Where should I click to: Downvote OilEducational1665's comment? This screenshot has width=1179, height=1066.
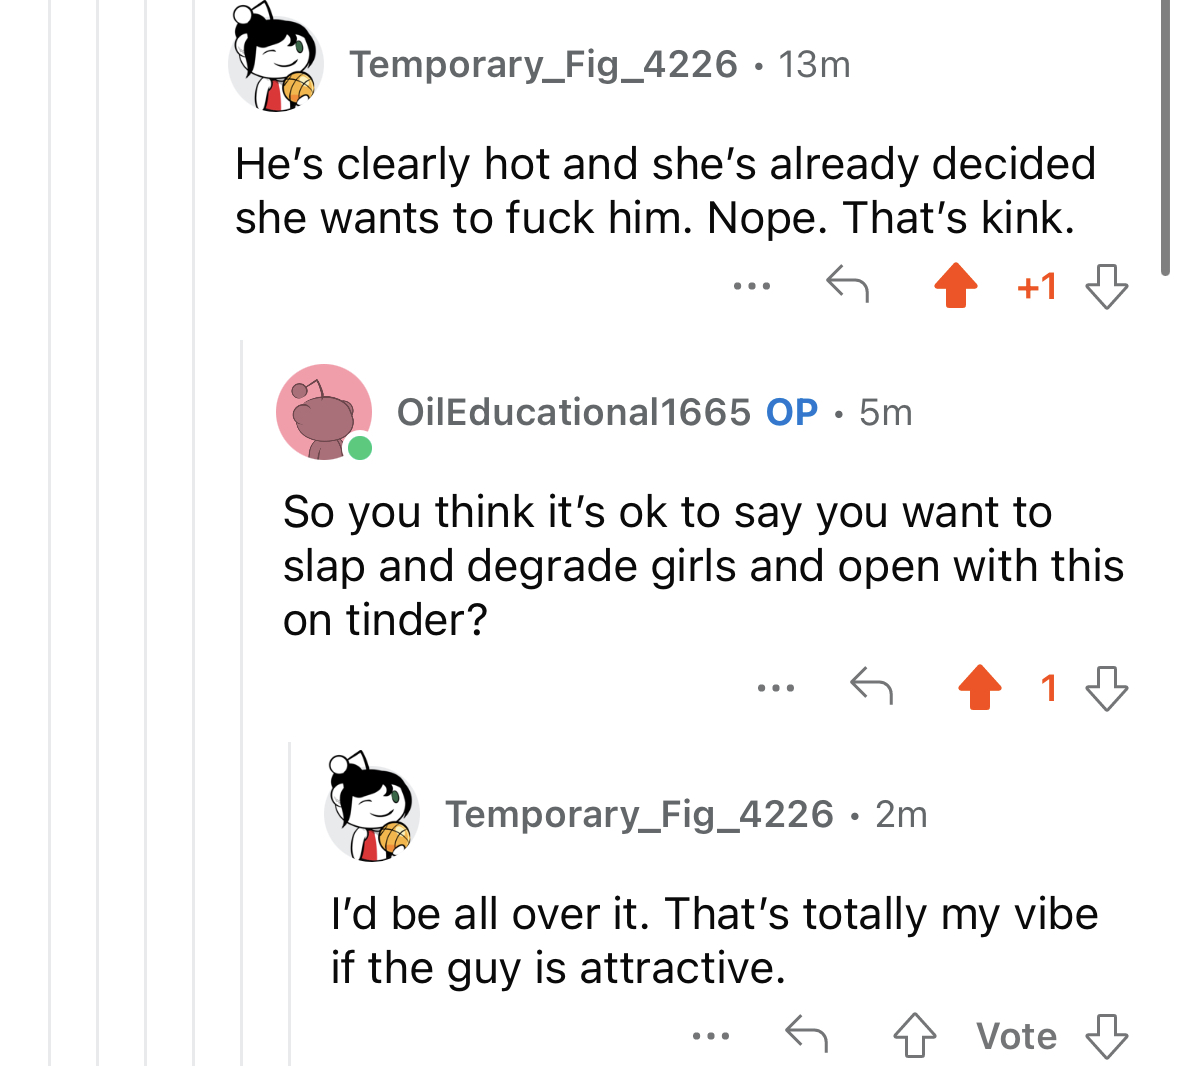click(x=1107, y=689)
